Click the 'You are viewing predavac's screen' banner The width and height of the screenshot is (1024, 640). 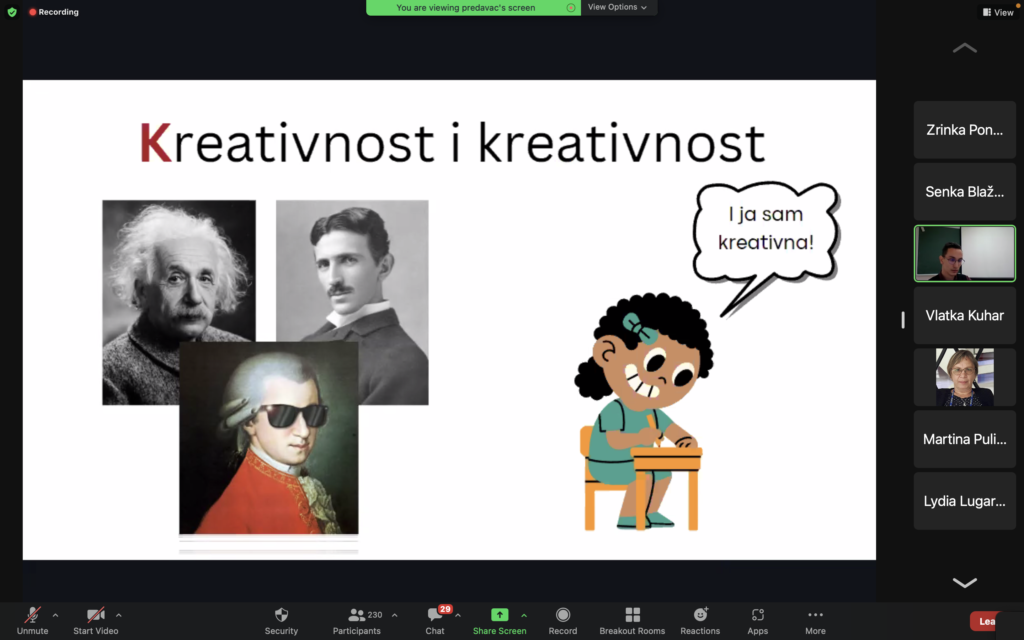click(x=473, y=7)
